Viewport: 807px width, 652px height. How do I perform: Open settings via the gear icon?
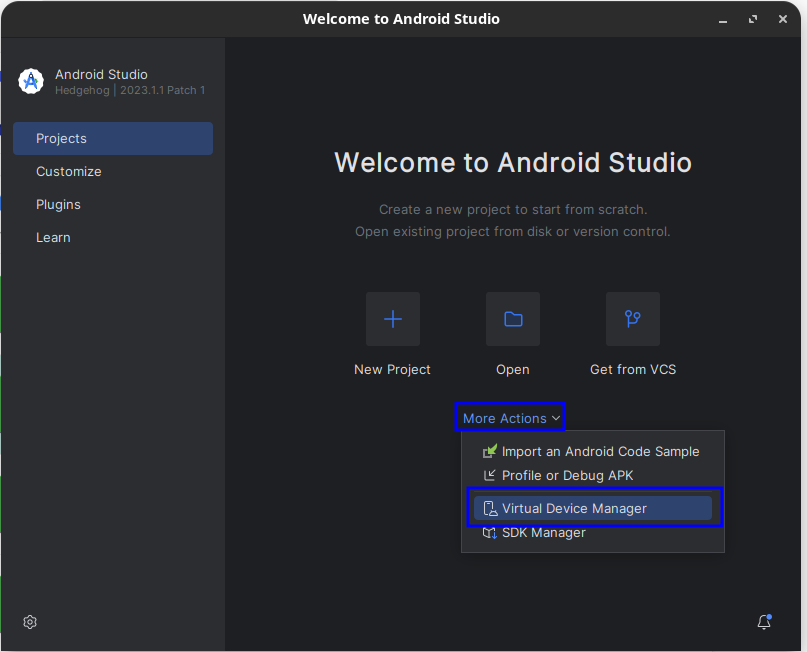click(x=30, y=622)
